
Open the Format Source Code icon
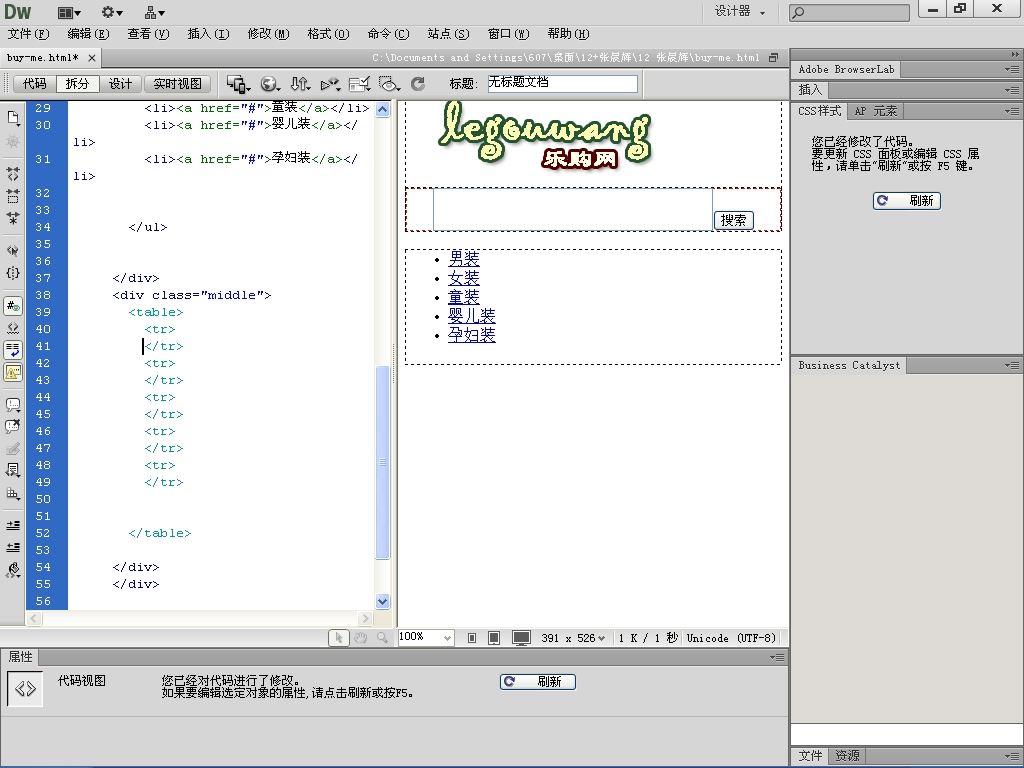click(x=13, y=570)
